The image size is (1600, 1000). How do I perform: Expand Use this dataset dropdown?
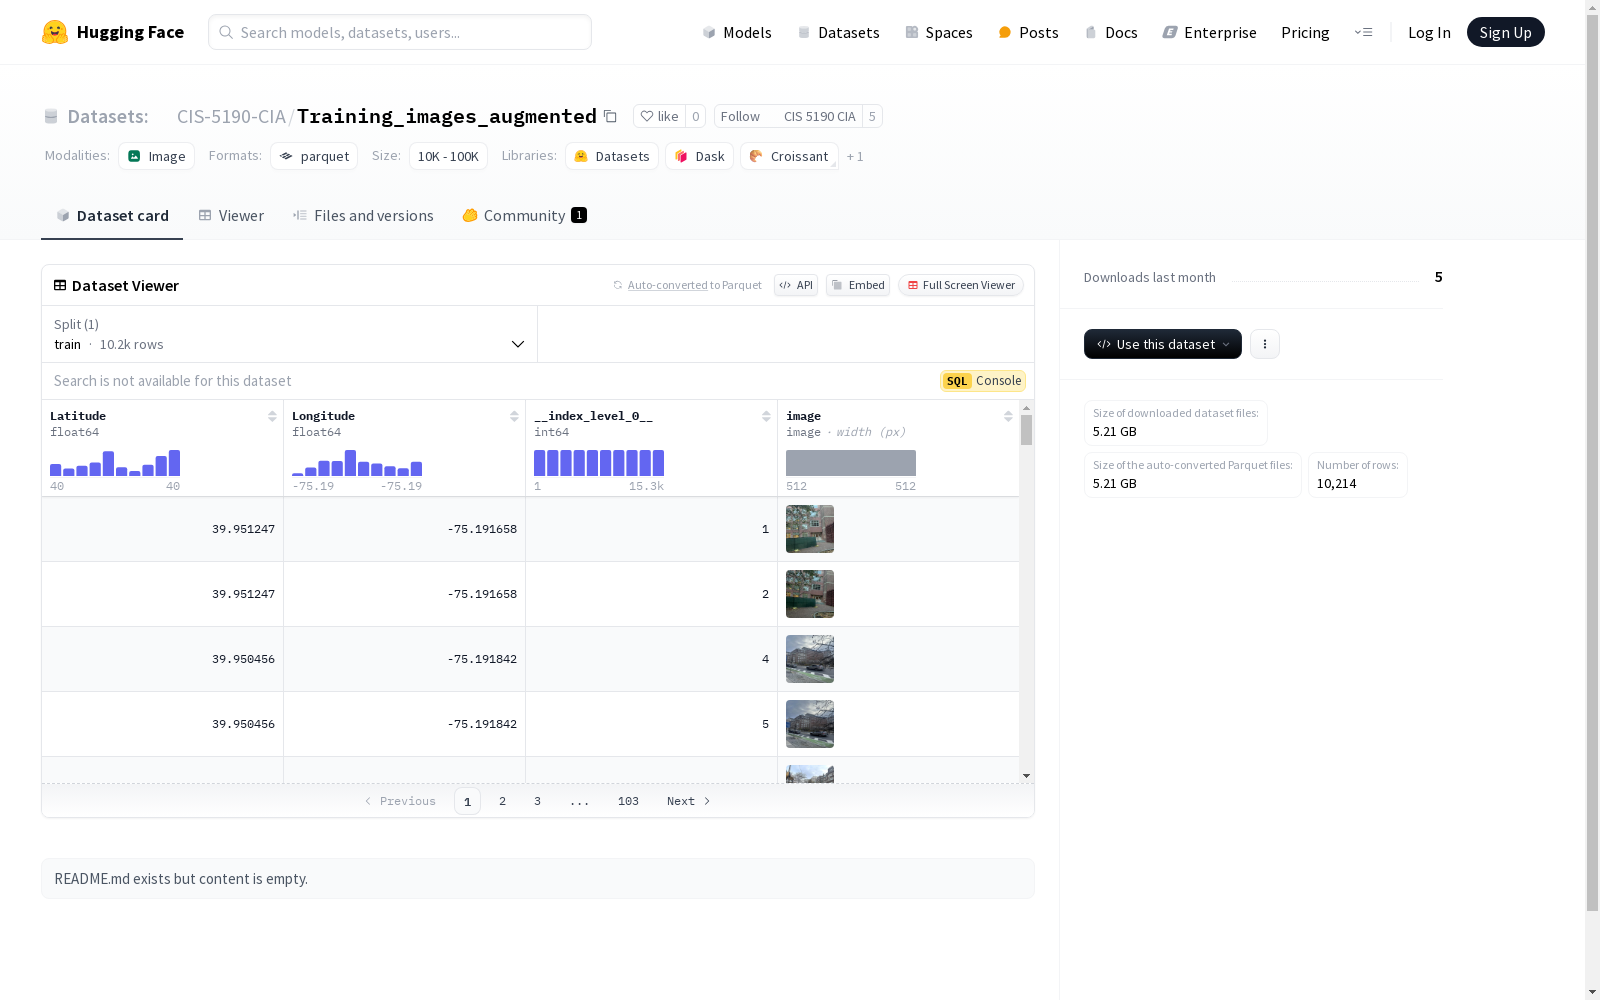point(1163,344)
